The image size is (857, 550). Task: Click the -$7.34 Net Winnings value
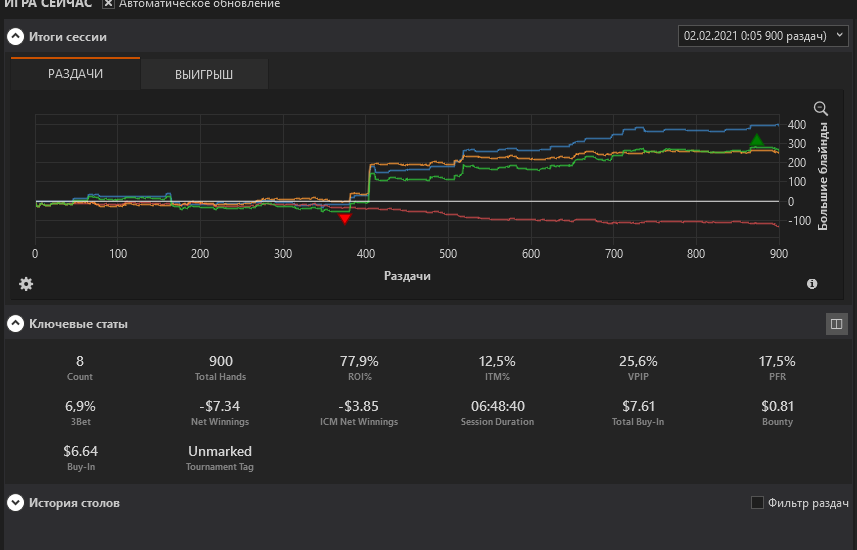click(220, 406)
